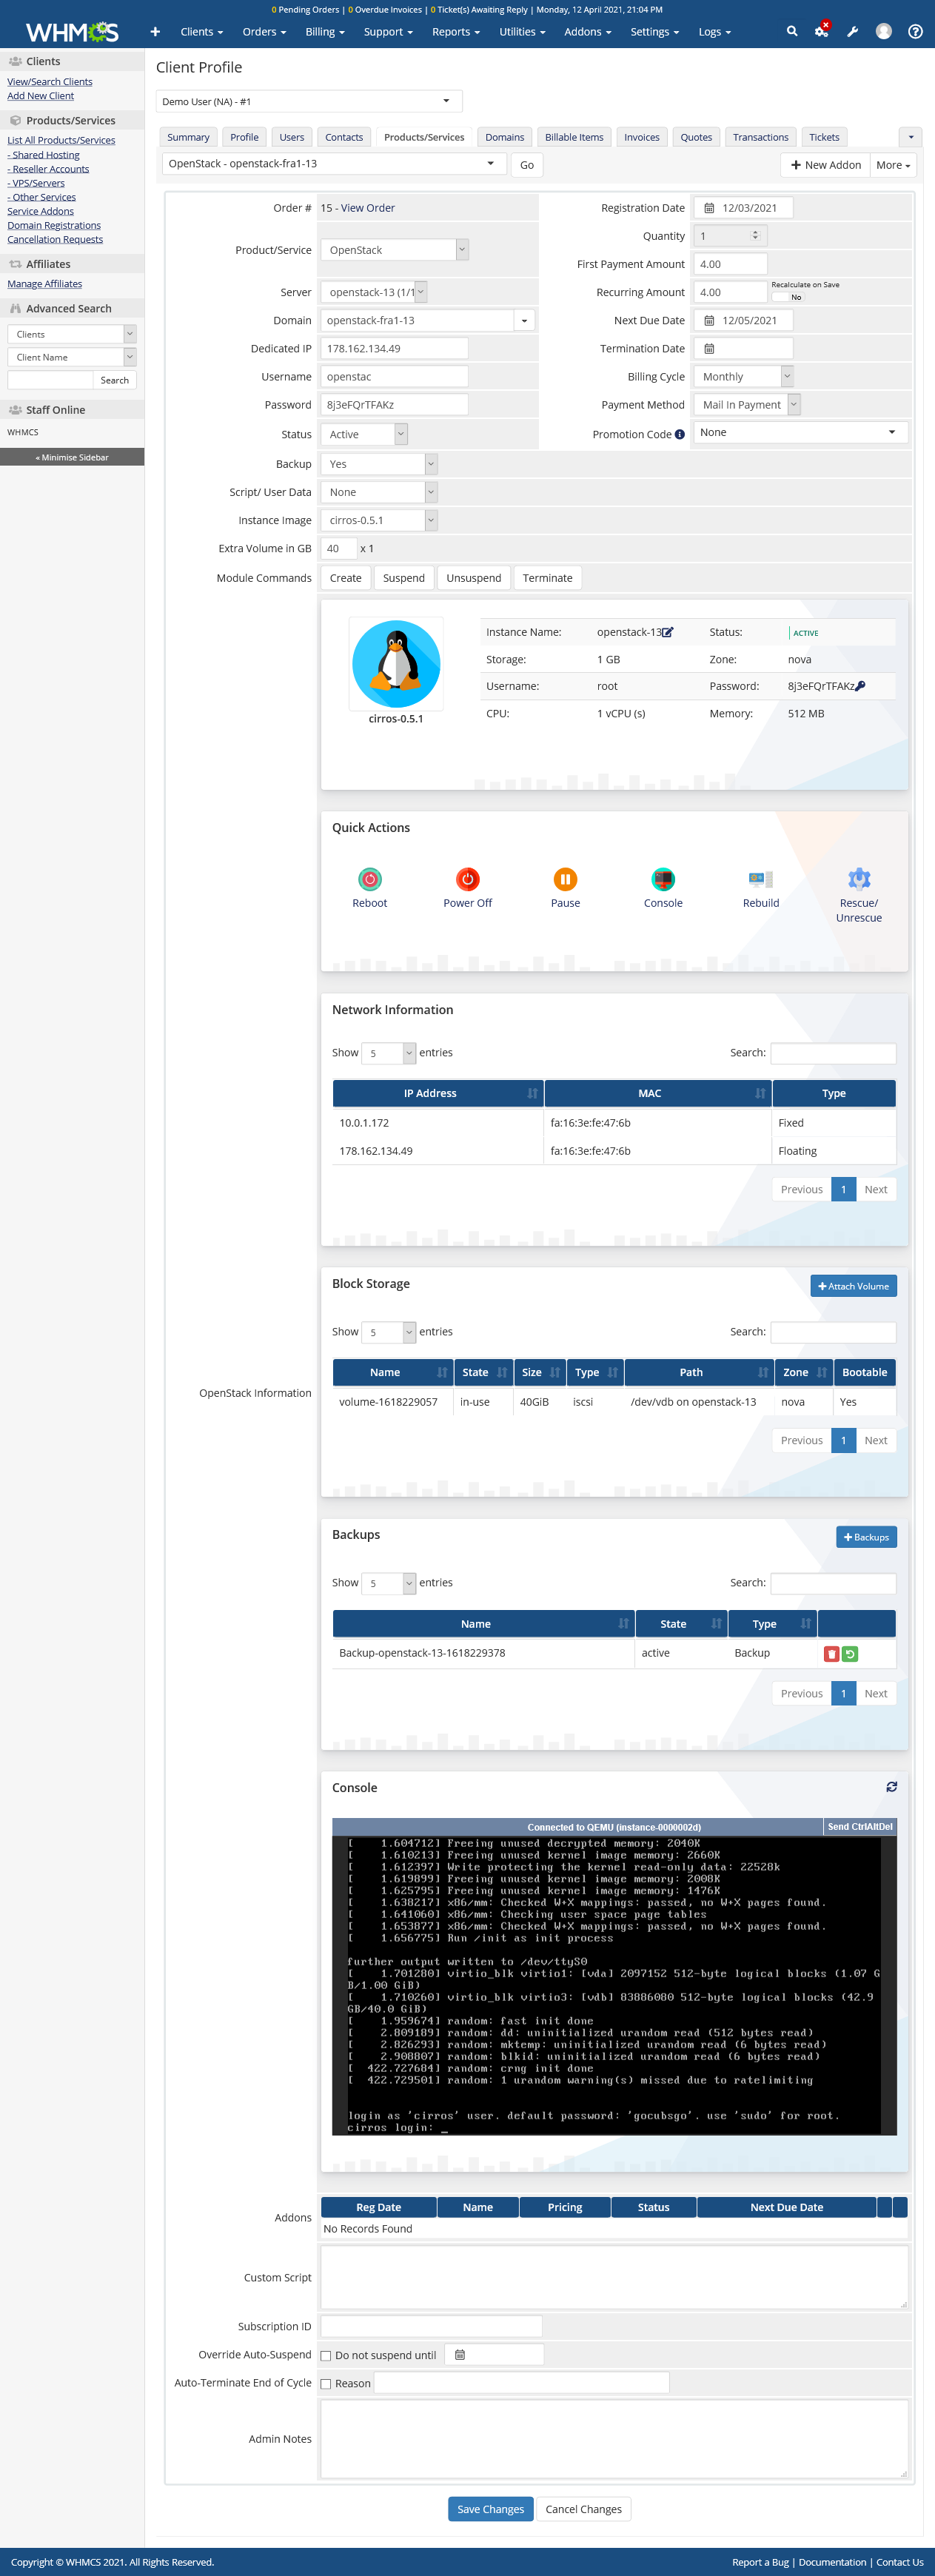Open the Billing top menu

325,31
